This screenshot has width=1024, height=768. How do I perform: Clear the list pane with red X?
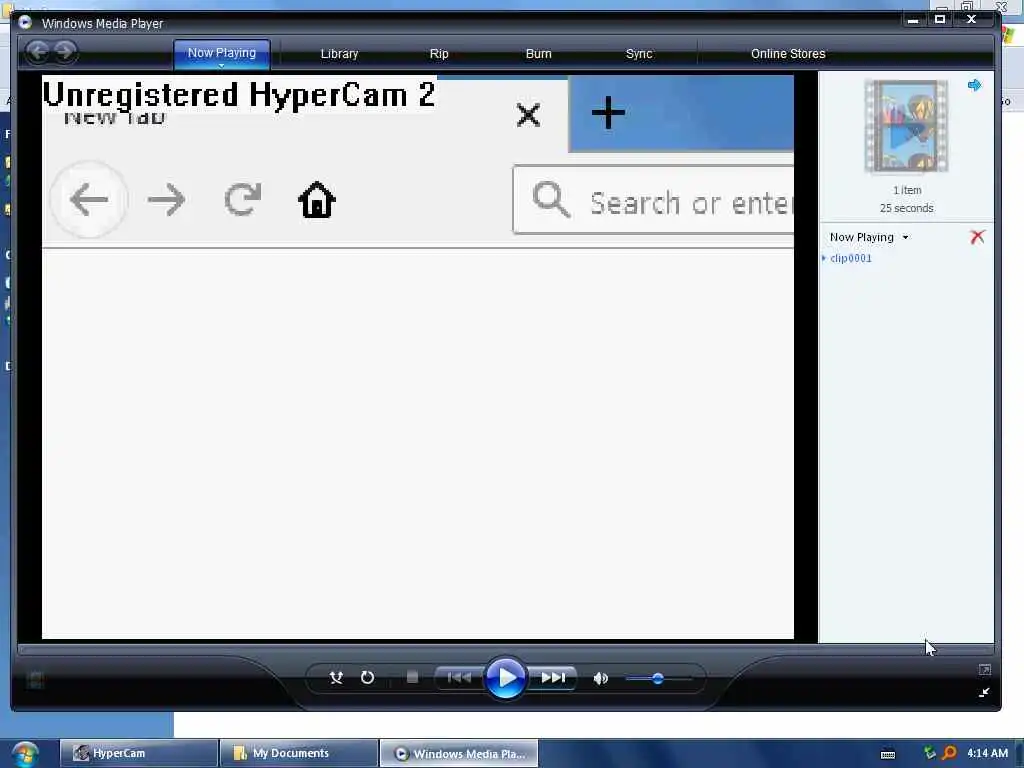point(977,236)
